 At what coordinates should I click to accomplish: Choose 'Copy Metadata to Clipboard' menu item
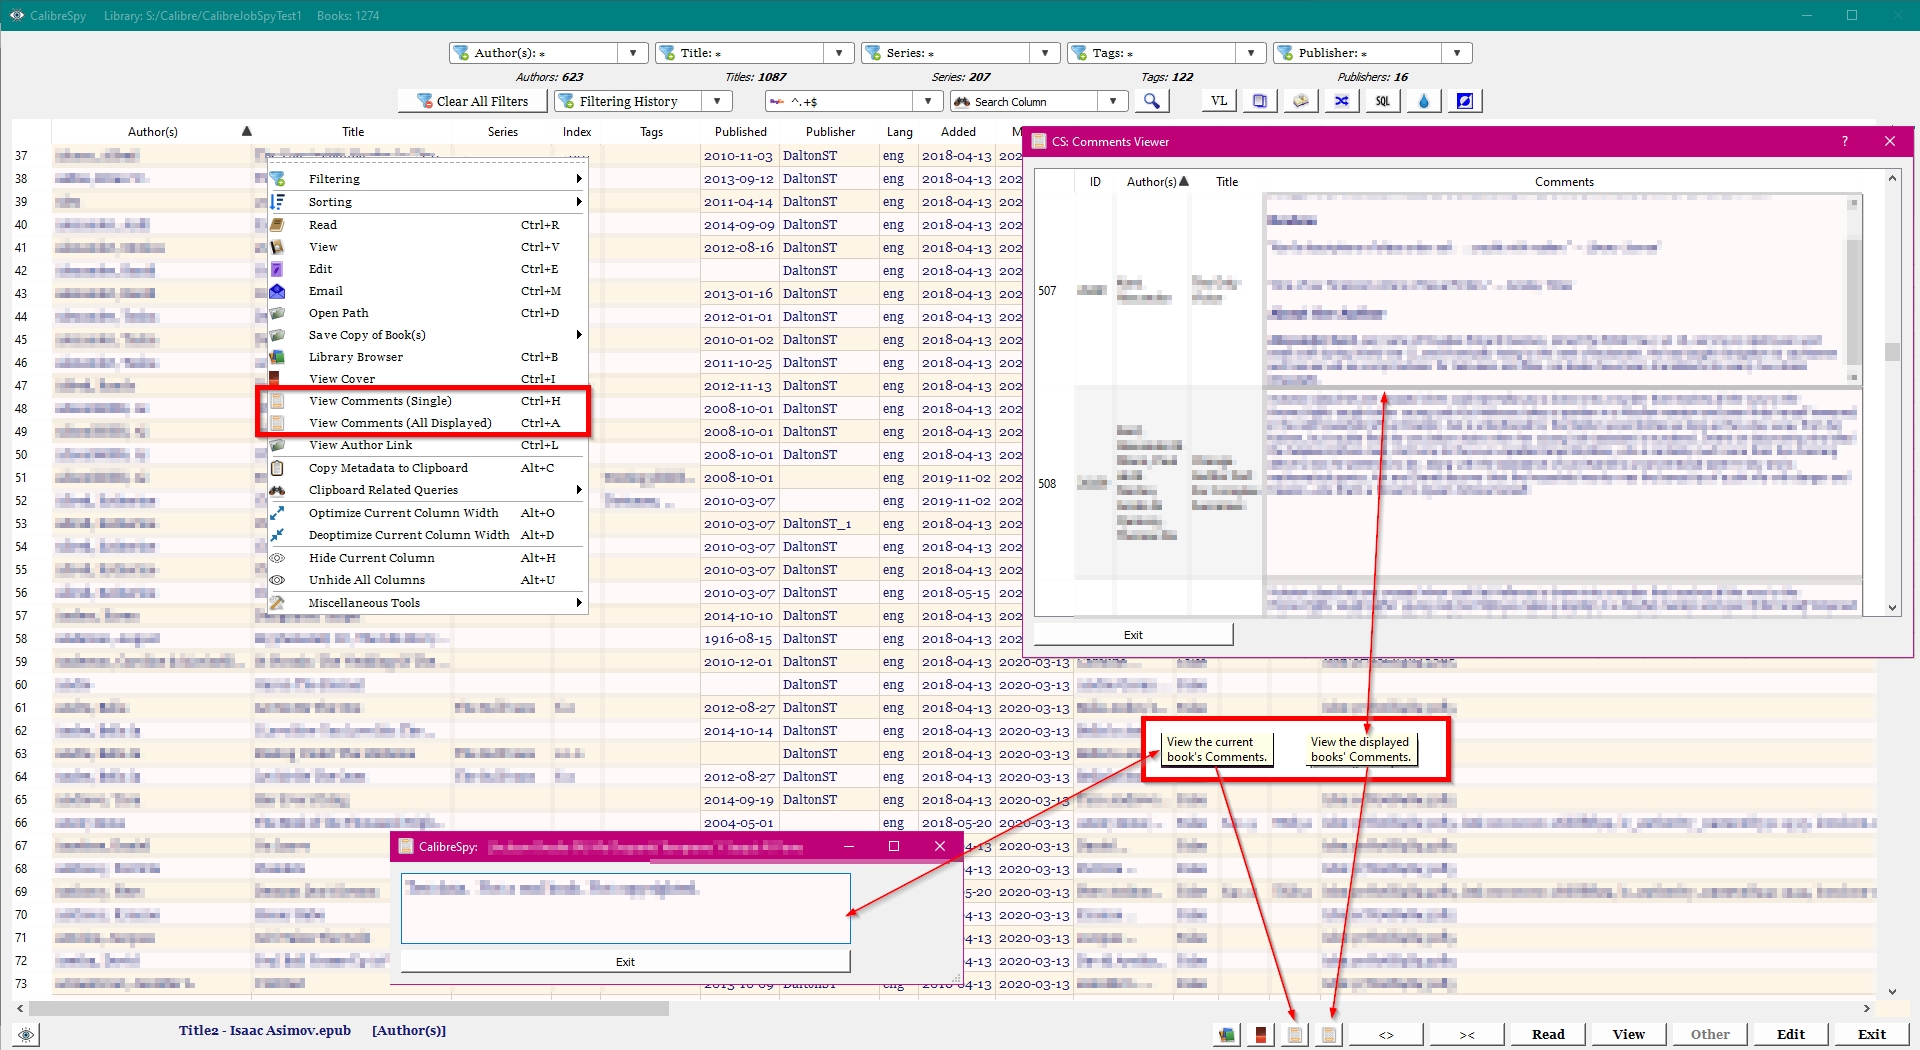[x=388, y=468]
